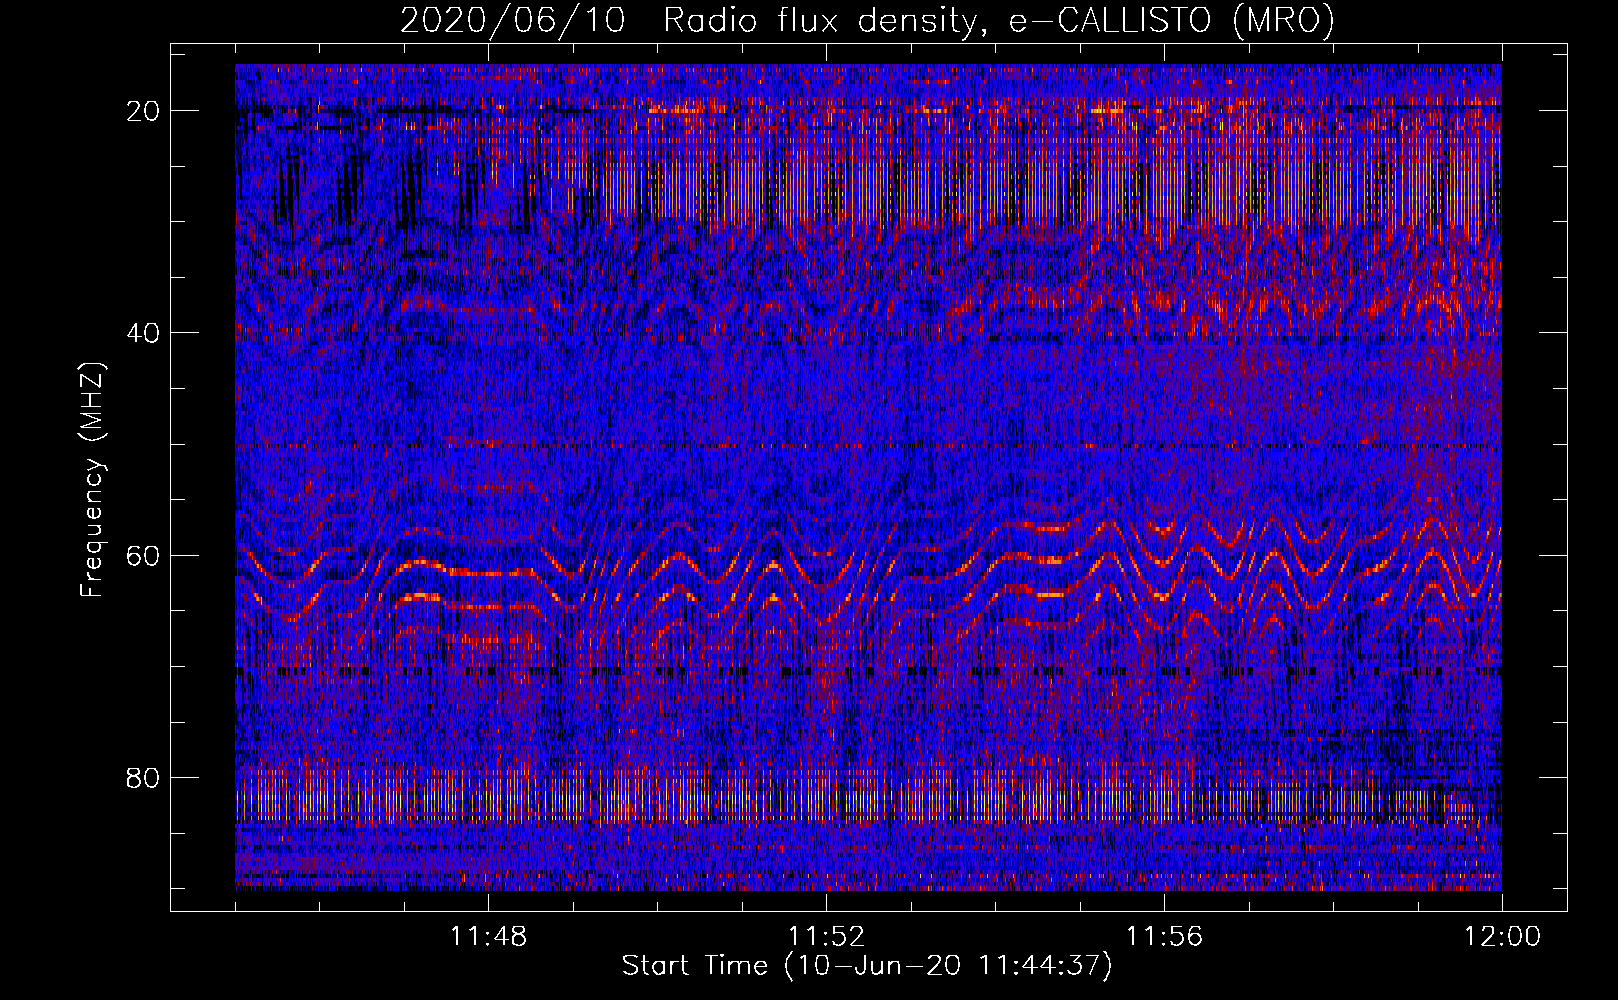Click the 80 MHz frequency tick label
Screen dimensions: 1618x1000
point(144,777)
